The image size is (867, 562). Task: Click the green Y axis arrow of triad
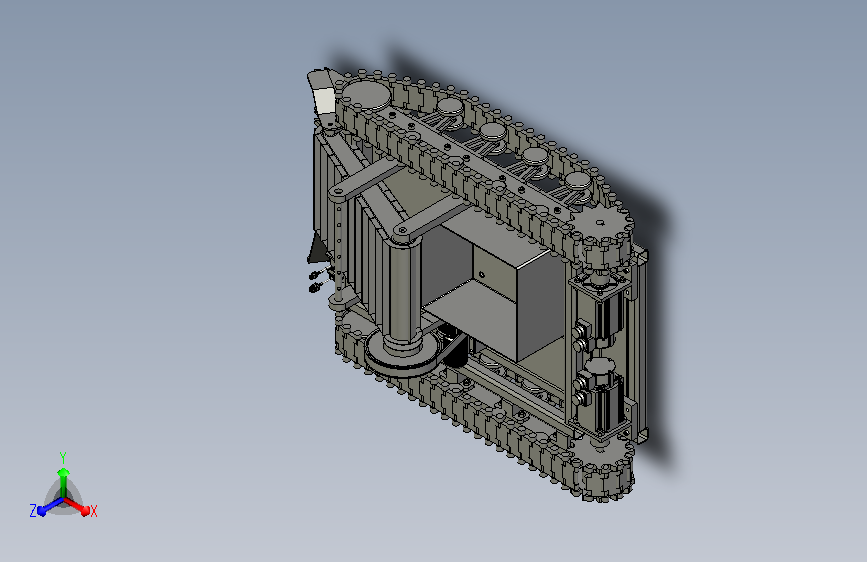tap(63, 481)
